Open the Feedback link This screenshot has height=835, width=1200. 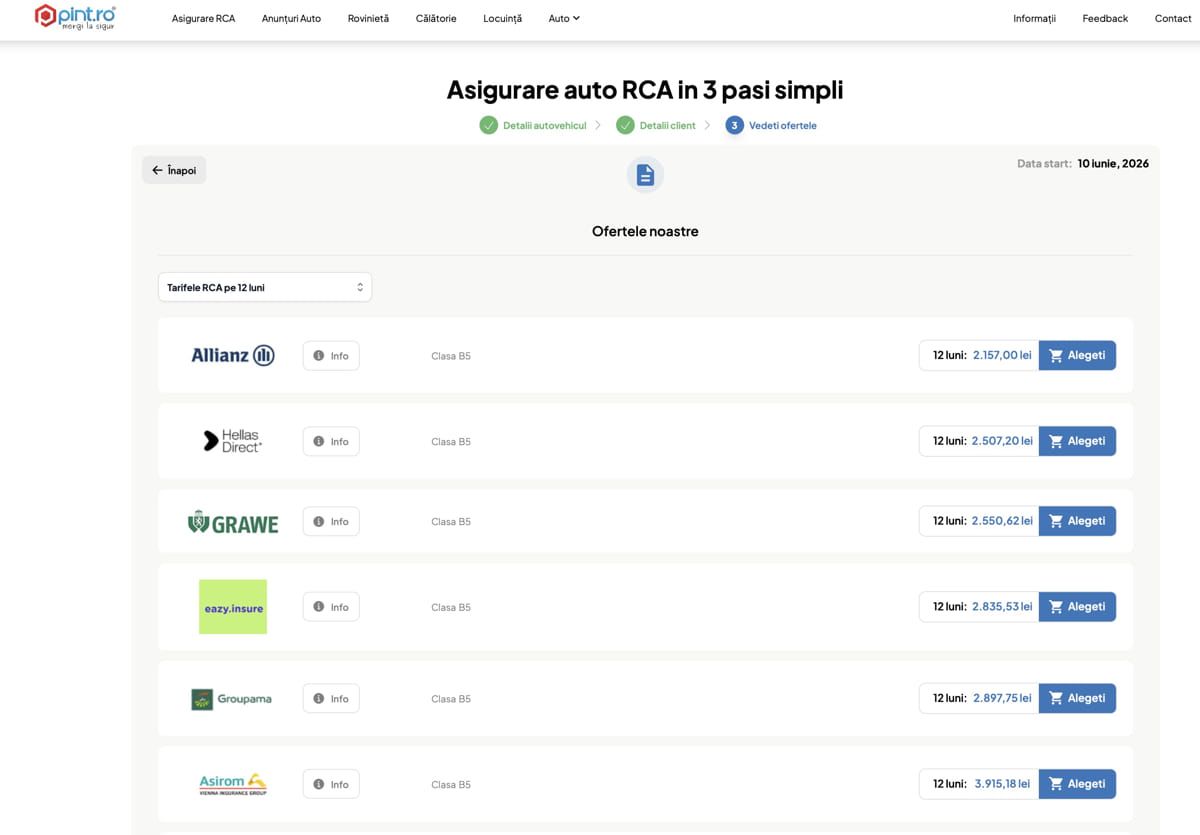pos(1105,18)
